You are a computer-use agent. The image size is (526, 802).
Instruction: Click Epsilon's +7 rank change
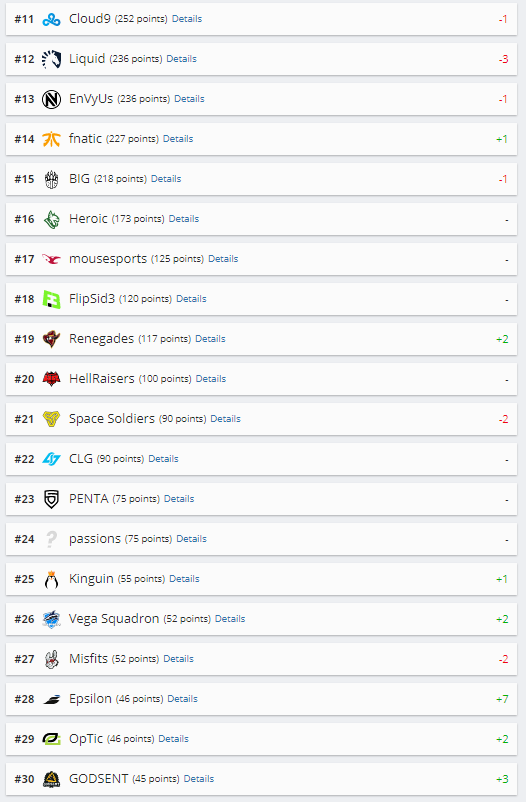(502, 699)
